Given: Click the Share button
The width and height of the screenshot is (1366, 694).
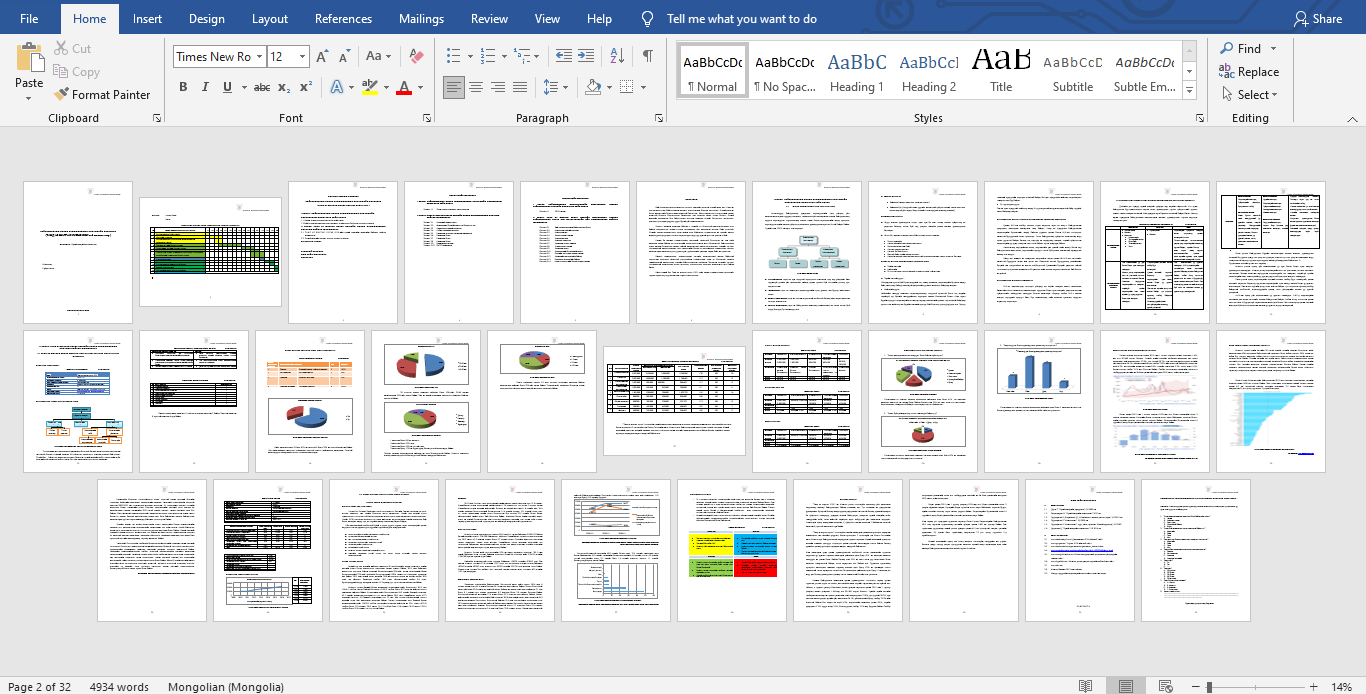Looking at the screenshot, I should pyautogui.click(x=1317, y=19).
